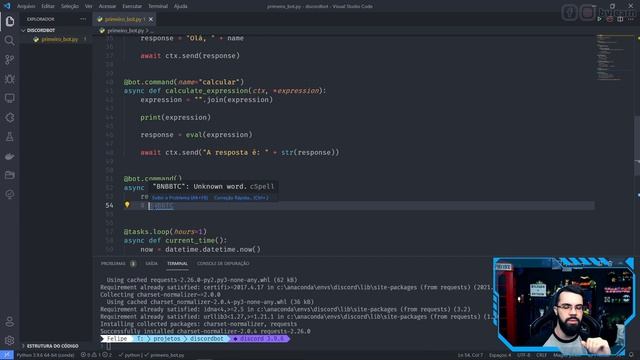This screenshot has width=640, height=360.
Task: Click the BNBBTC word on line 54
Action: (x=161, y=205)
